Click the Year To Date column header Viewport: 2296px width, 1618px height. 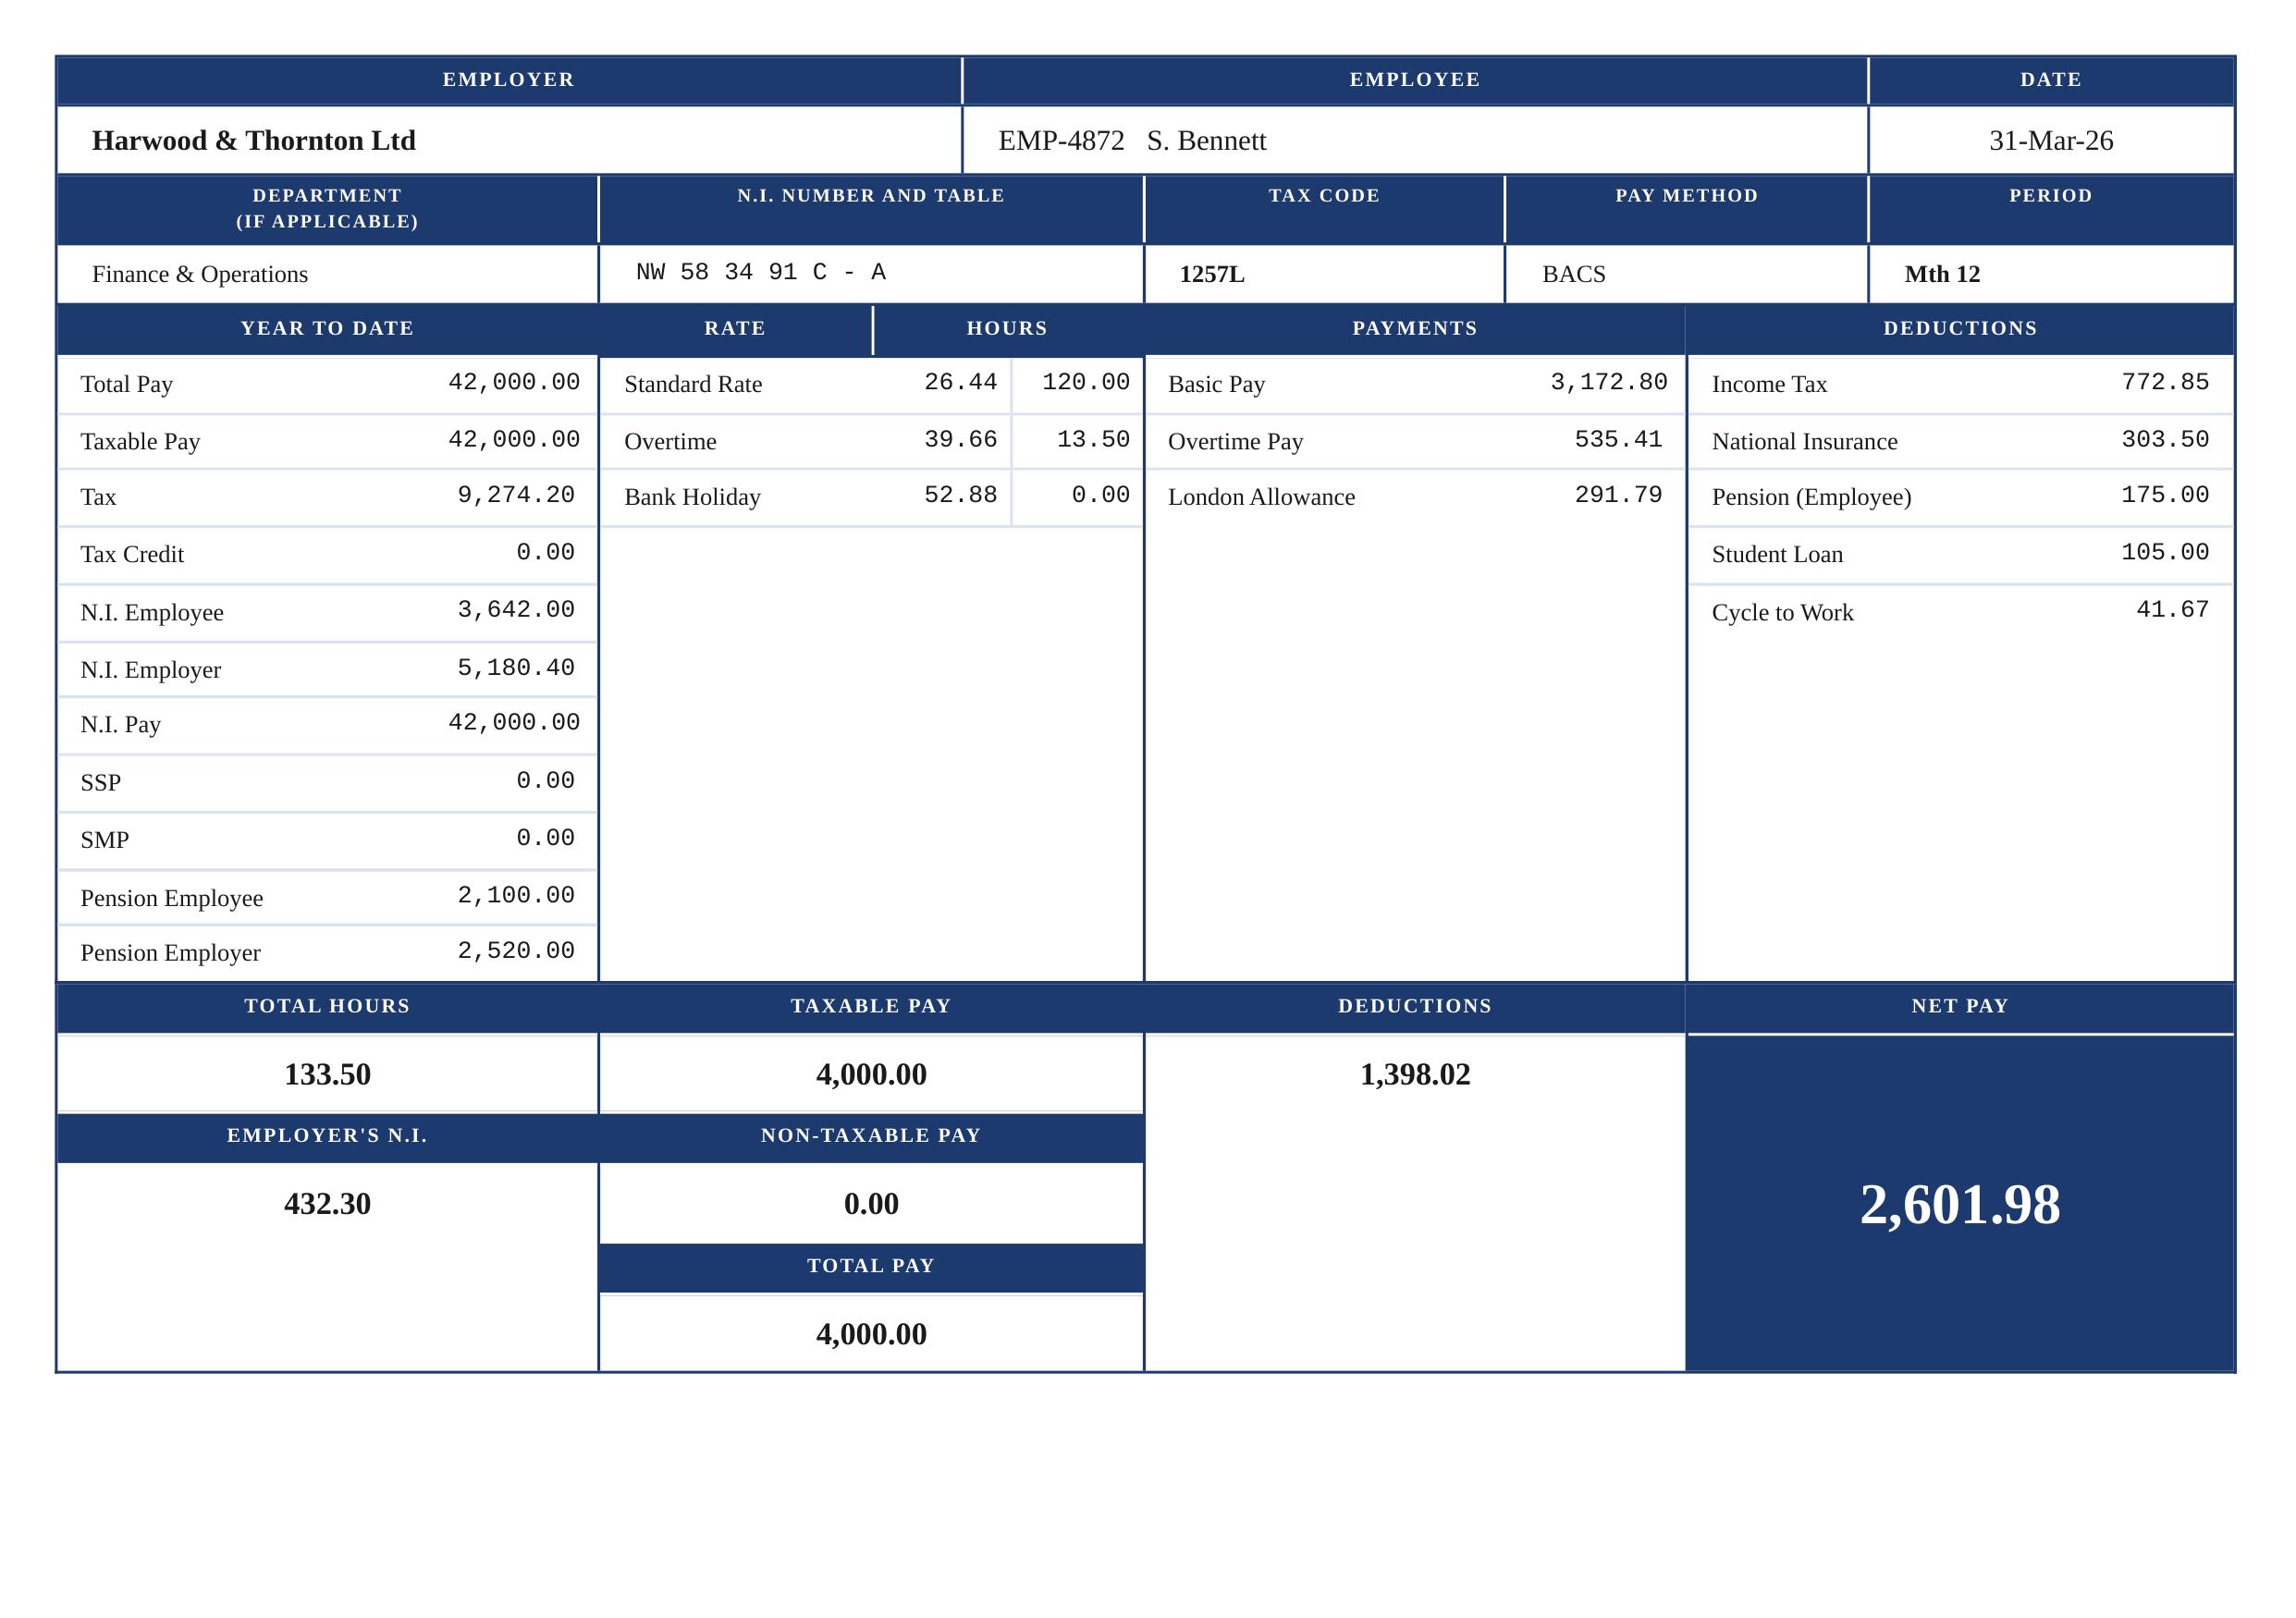pyautogui.click(x=327, y=328)
